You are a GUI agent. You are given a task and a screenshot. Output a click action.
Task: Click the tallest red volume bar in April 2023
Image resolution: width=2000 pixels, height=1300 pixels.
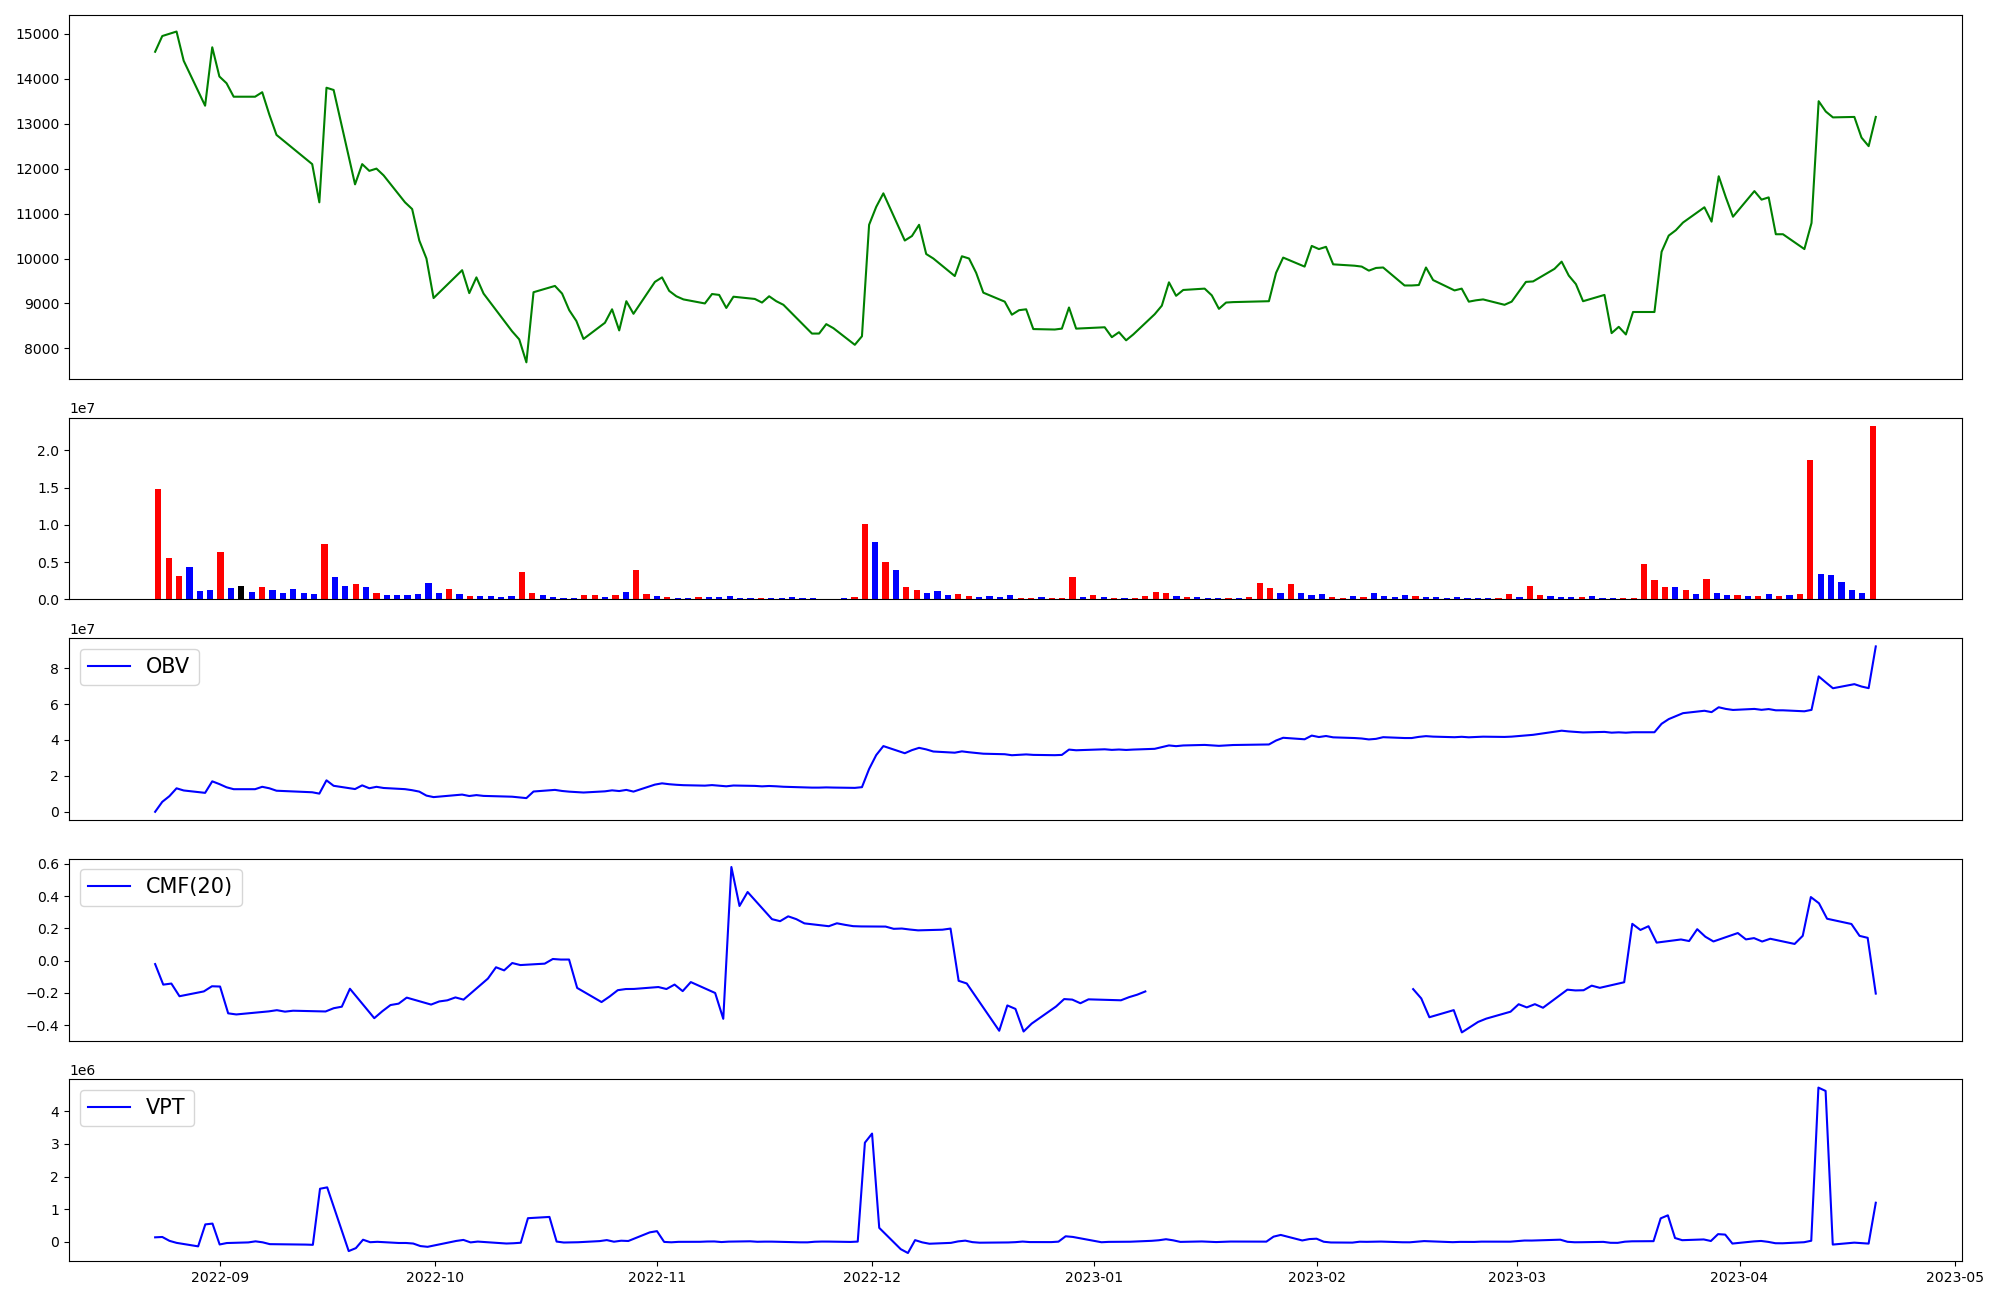[x=1873, y=512]
